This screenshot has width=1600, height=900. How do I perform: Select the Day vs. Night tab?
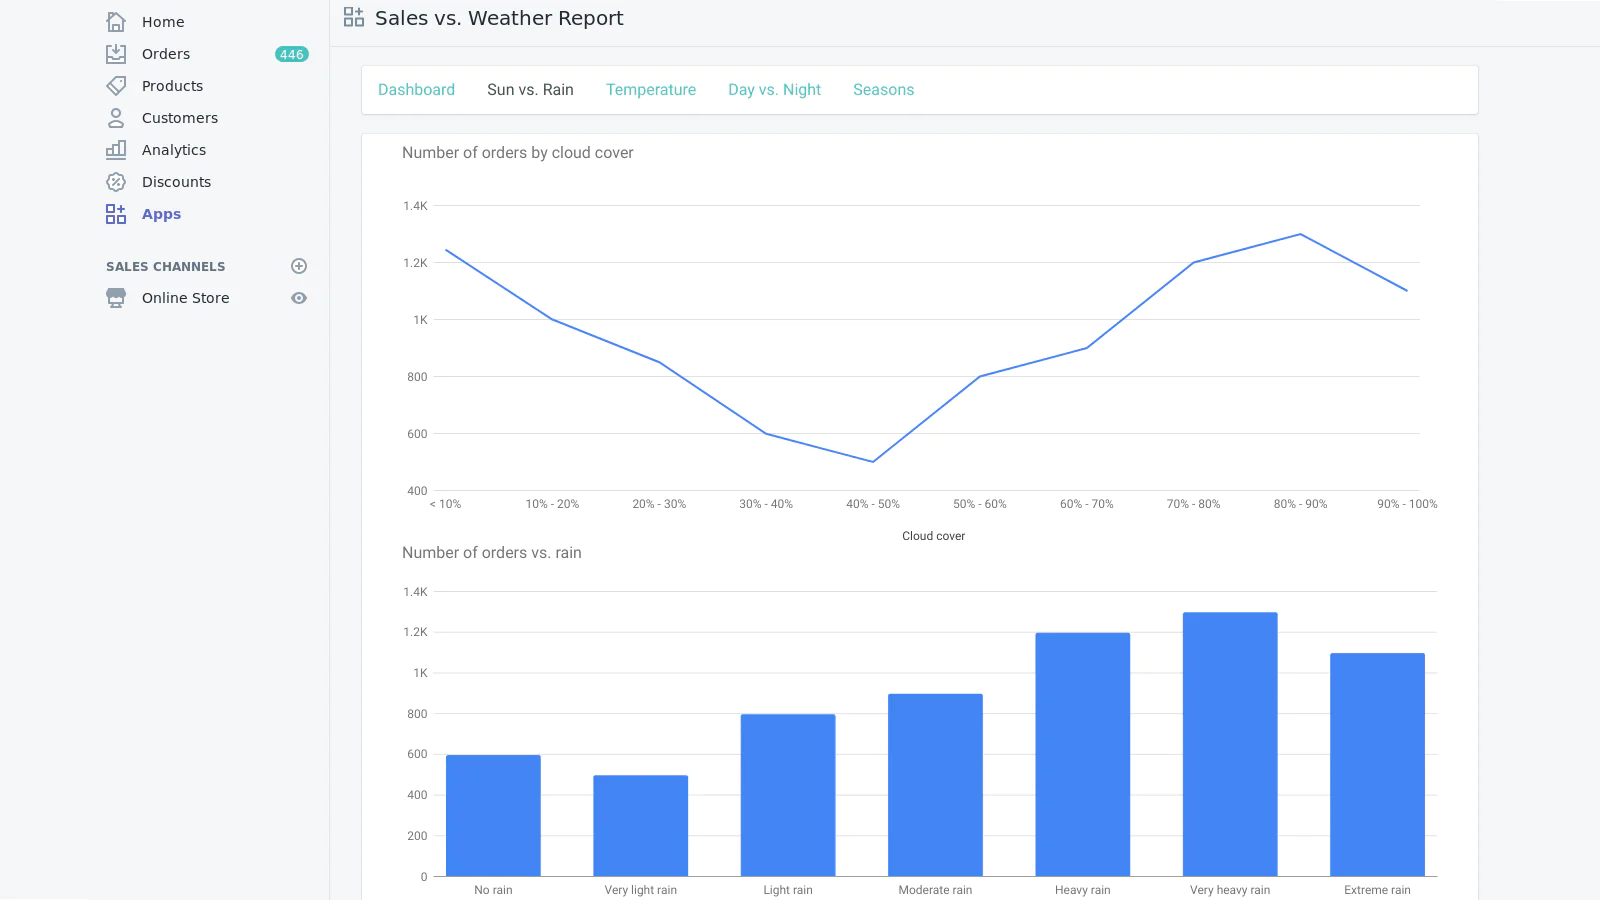774,90
